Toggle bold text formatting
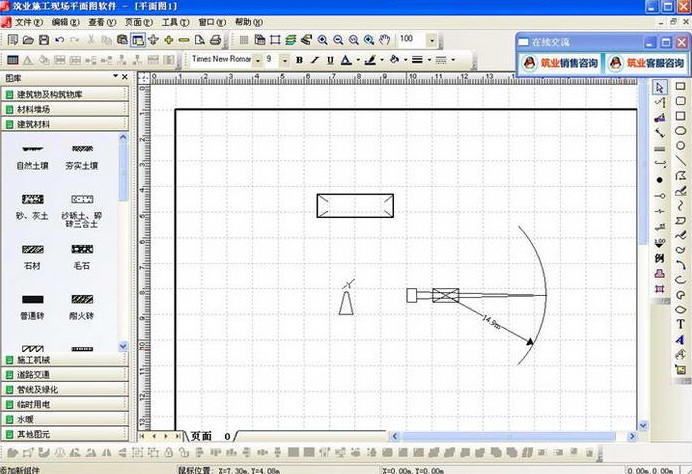This screenshot has width=692, height=474. pyautogui.click(x=299, y=60)
